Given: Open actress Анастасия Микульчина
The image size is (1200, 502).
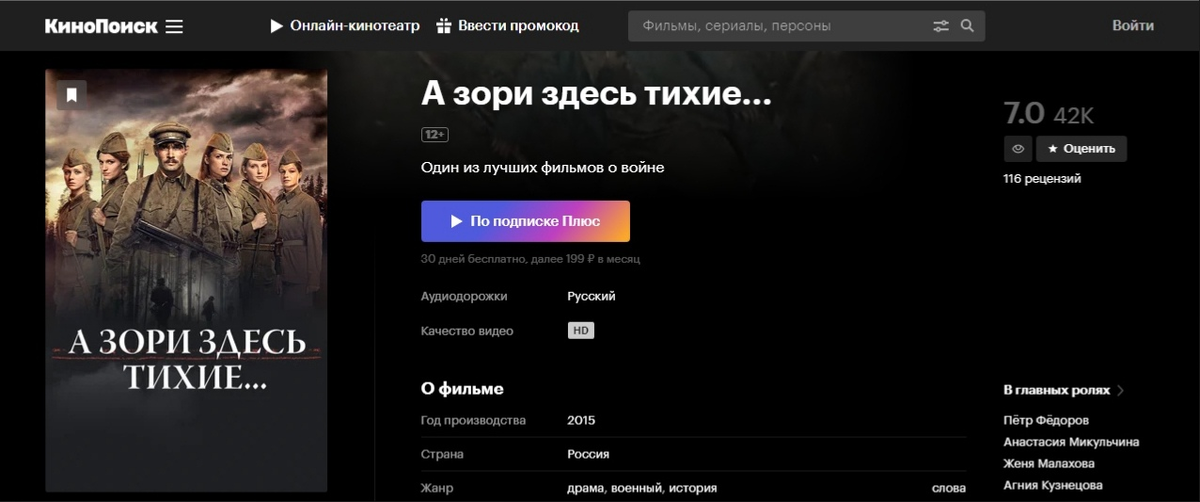Looking at the screenshot, I should (x=1071, y=442).
